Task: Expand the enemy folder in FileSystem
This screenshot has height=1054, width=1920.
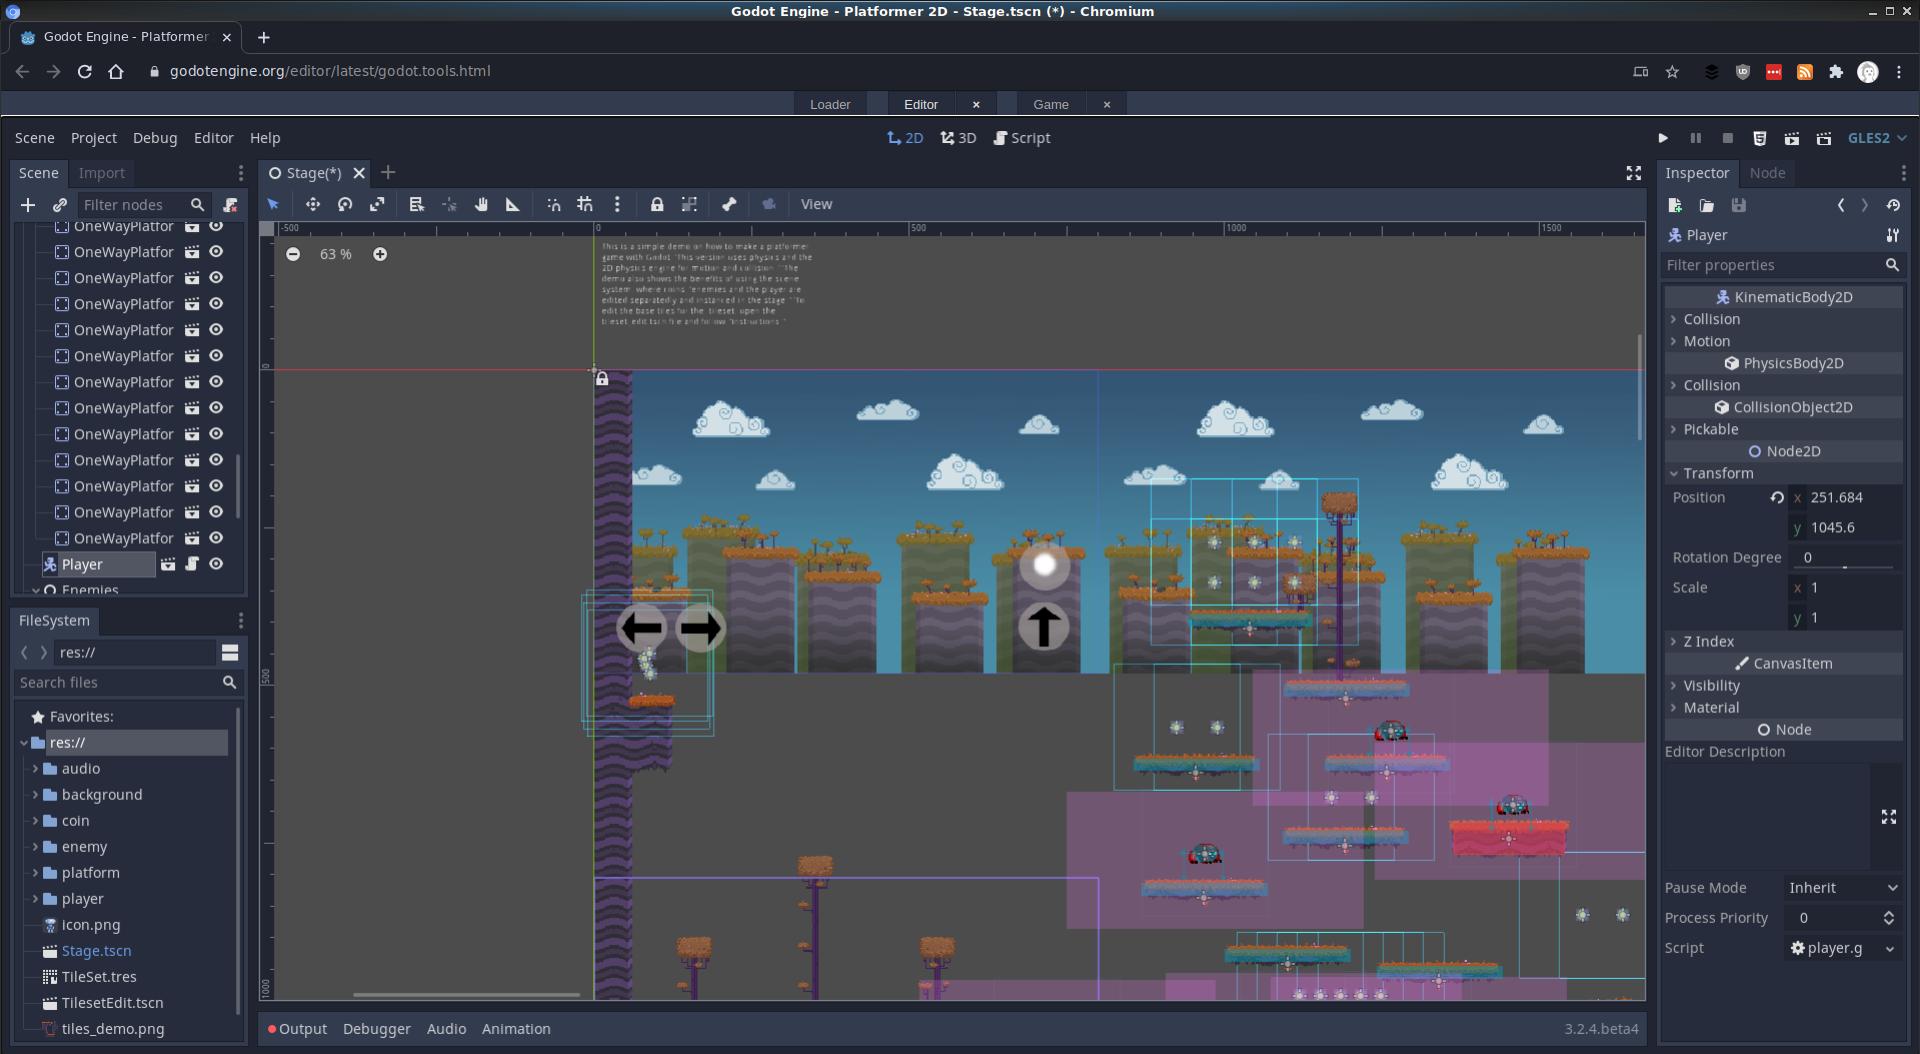Action: pos(35,847)
